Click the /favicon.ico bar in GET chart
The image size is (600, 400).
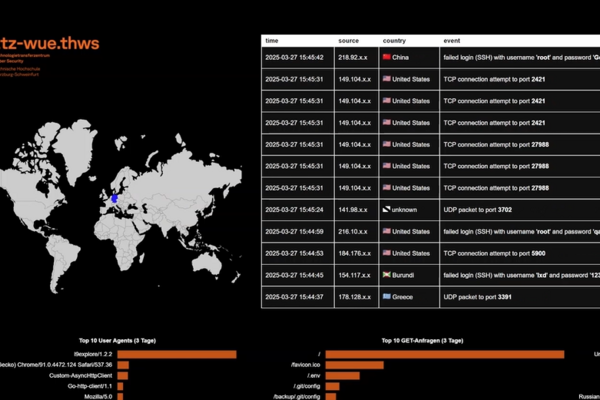(x=344, y=365)
